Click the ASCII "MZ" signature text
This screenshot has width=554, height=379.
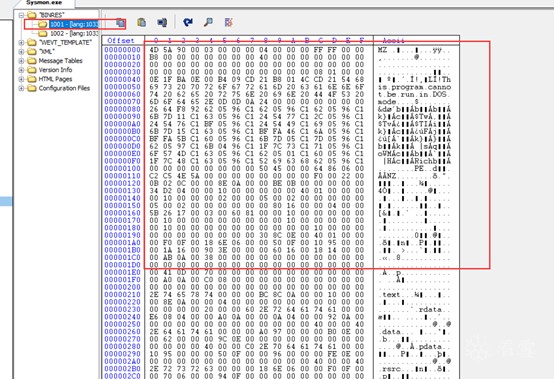(382, 50)
